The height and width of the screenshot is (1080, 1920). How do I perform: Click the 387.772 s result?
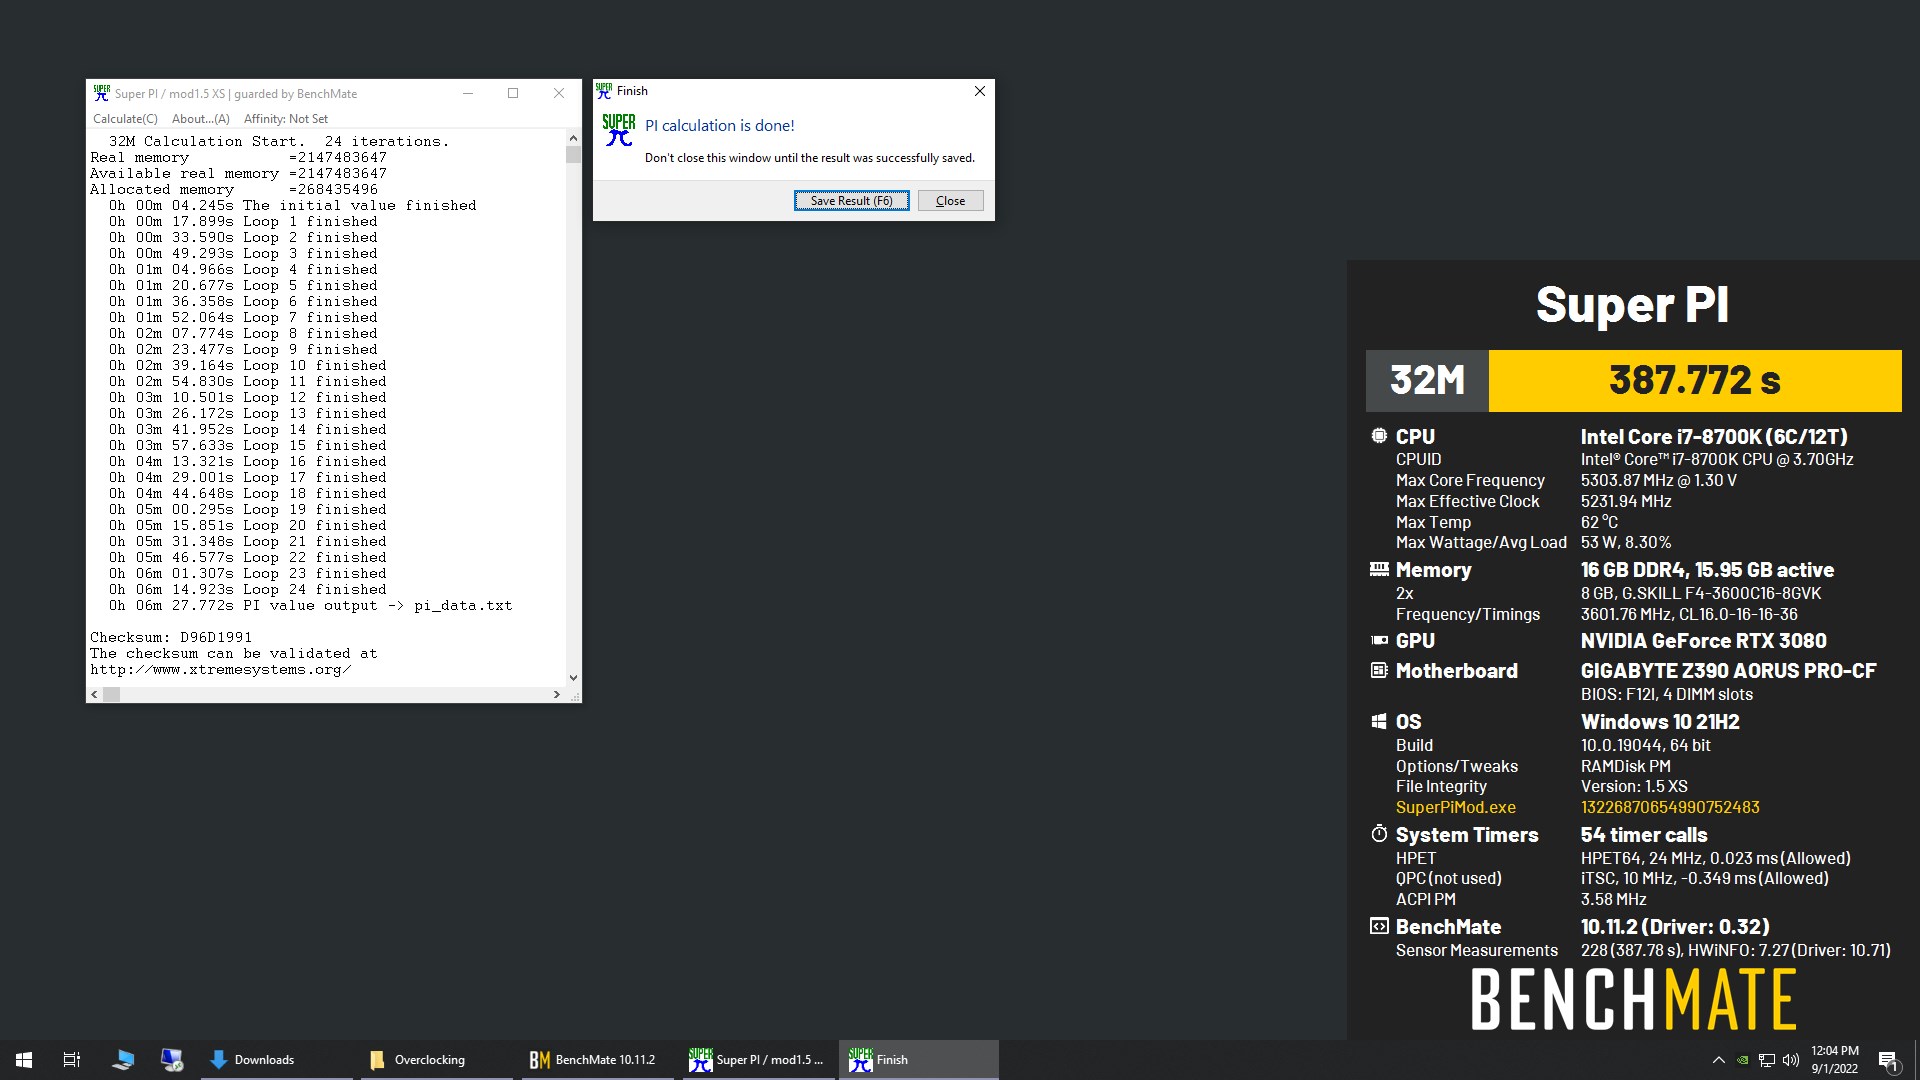coord(1695,381)
